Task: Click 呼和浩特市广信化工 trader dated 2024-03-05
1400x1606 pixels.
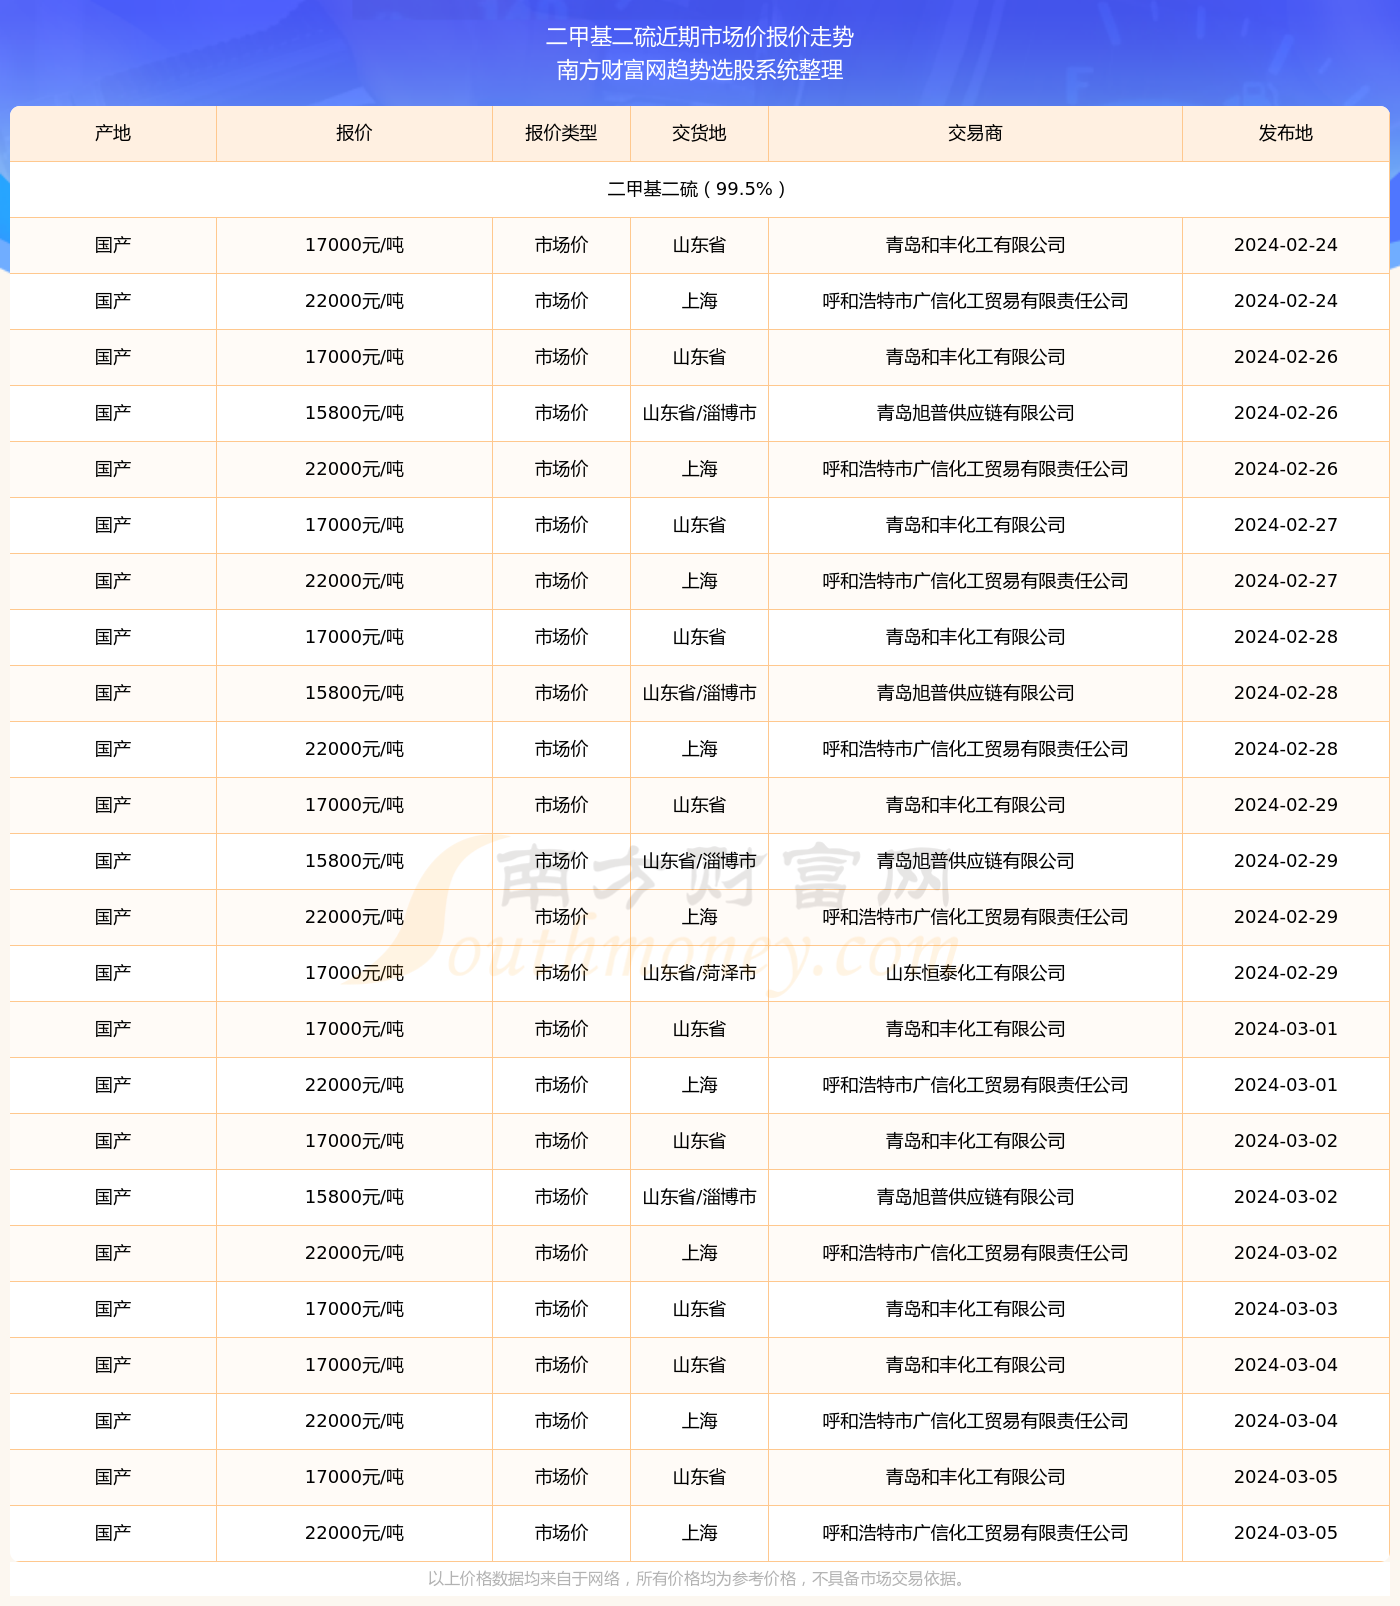Action: point(975,1533)
